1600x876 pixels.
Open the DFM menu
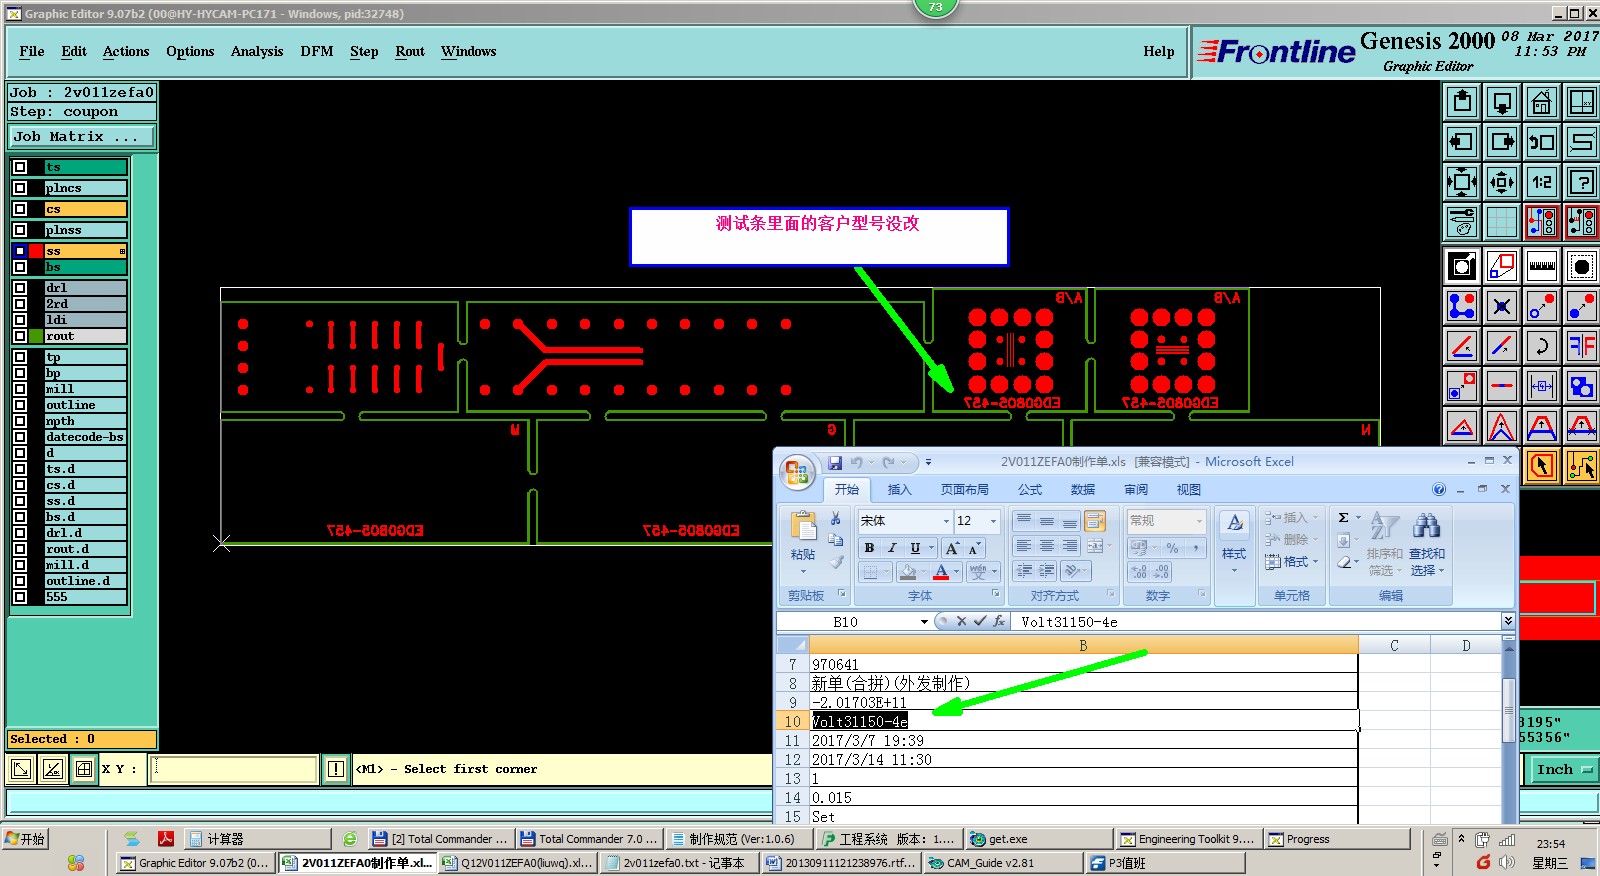pos(317,51)
